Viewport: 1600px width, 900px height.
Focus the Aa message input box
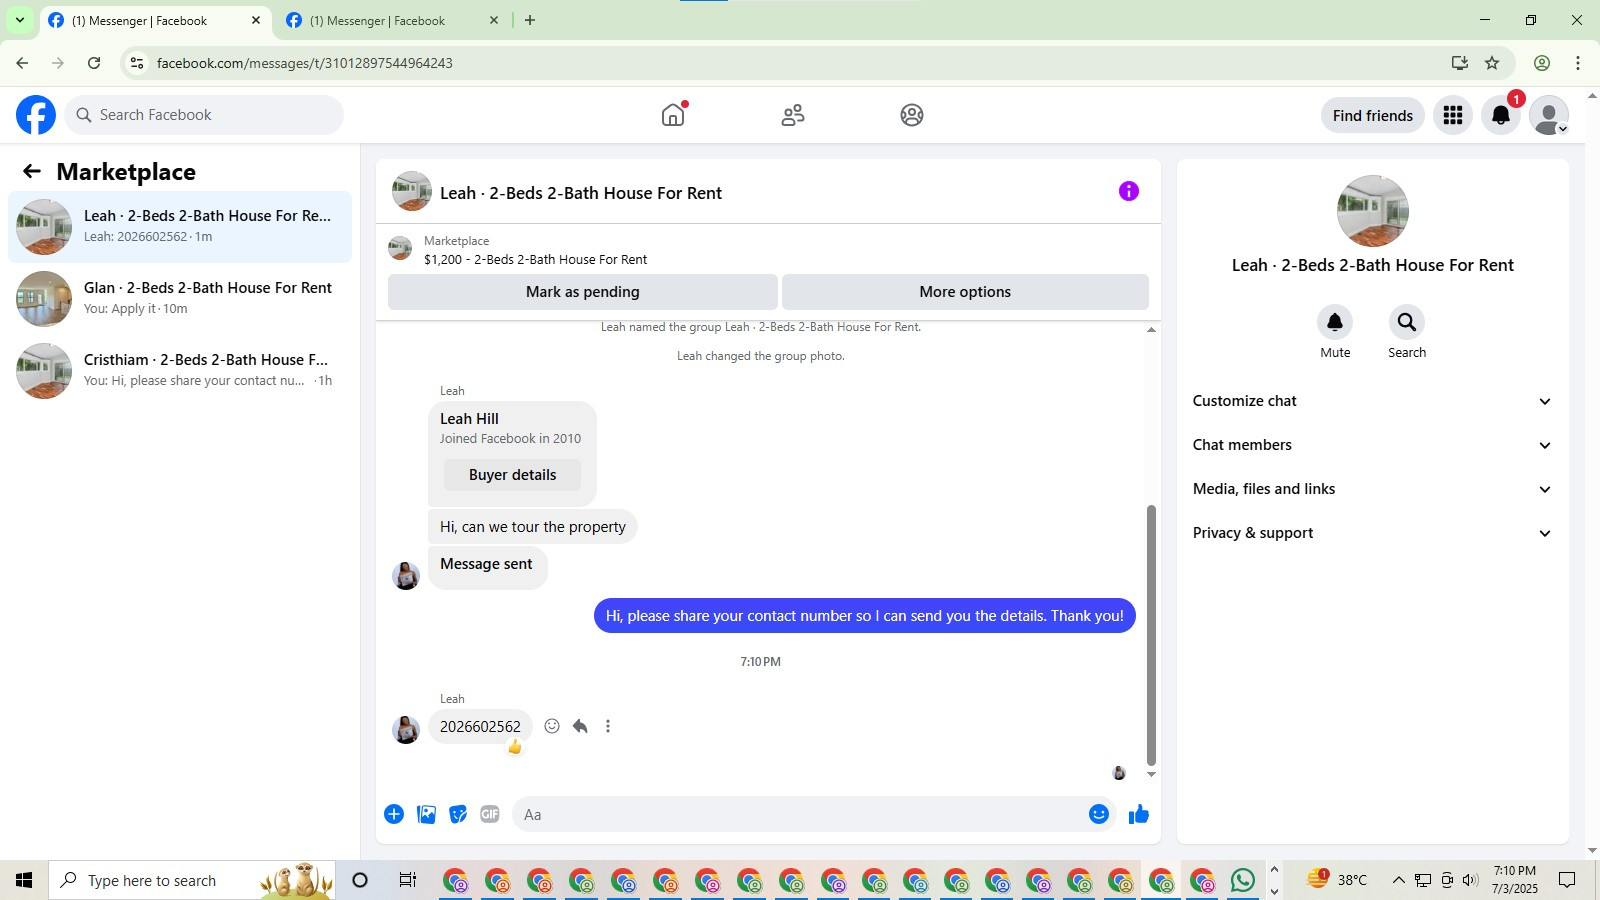pyautogui.click(x=800, y=814)
